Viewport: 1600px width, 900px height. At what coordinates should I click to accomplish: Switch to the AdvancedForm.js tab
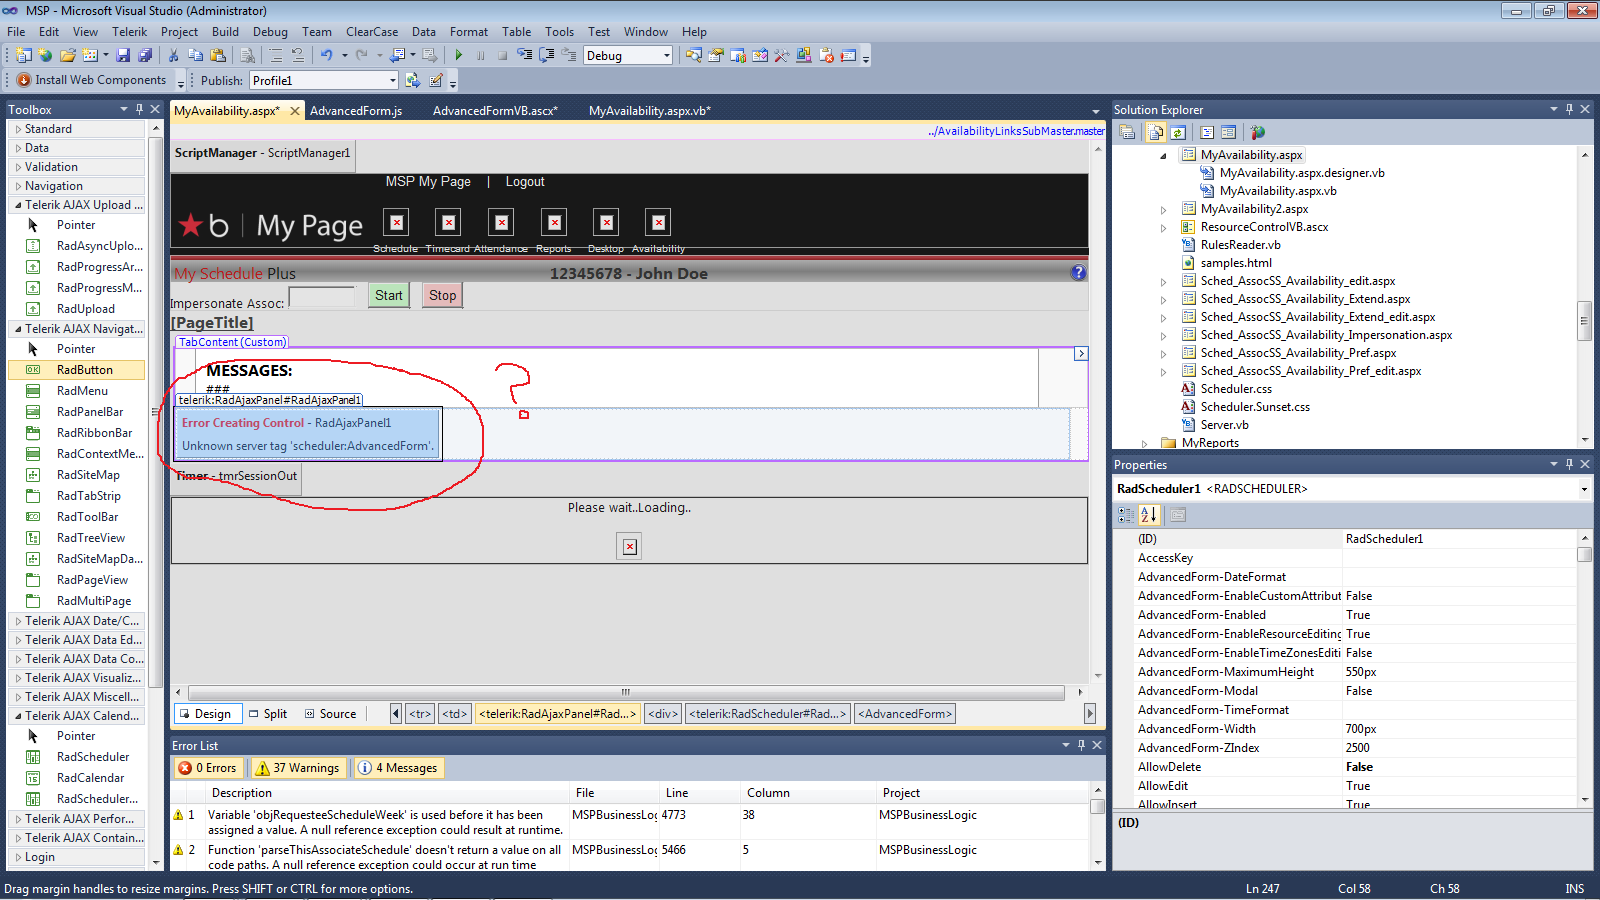(356, 111)
